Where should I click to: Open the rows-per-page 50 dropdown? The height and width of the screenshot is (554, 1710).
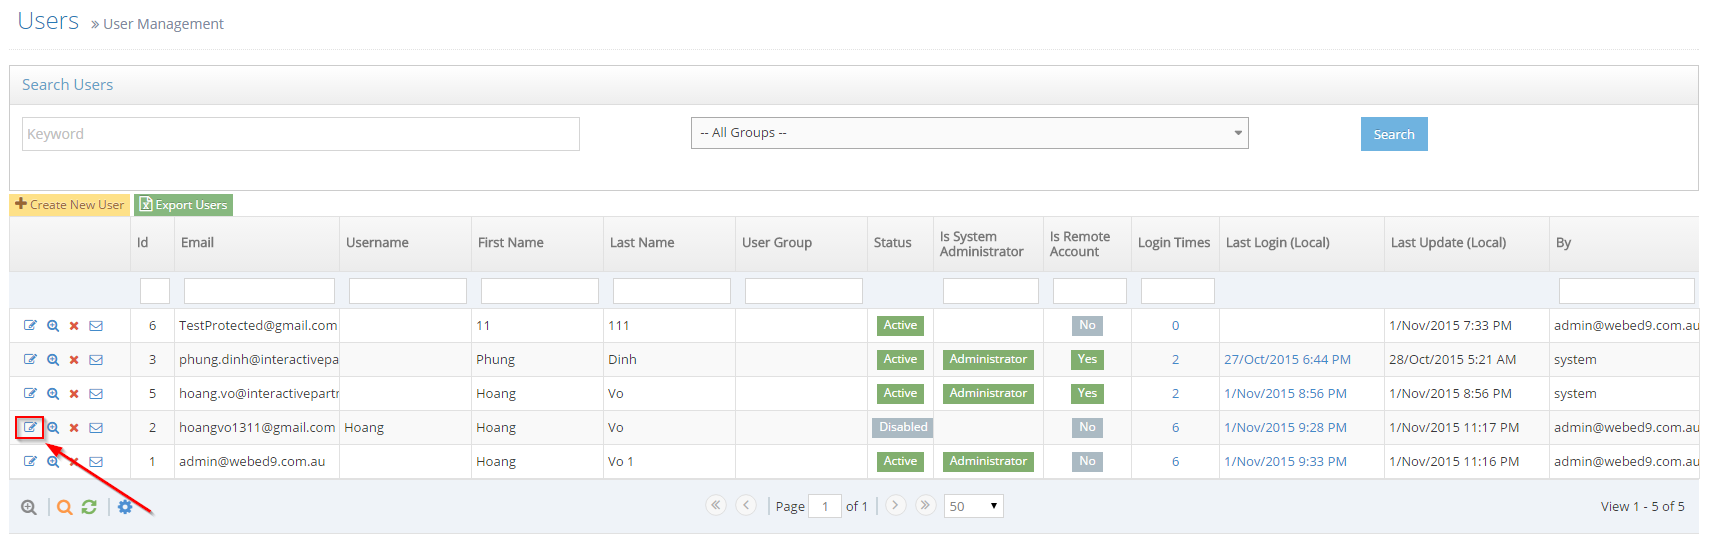tap(973, 506)
